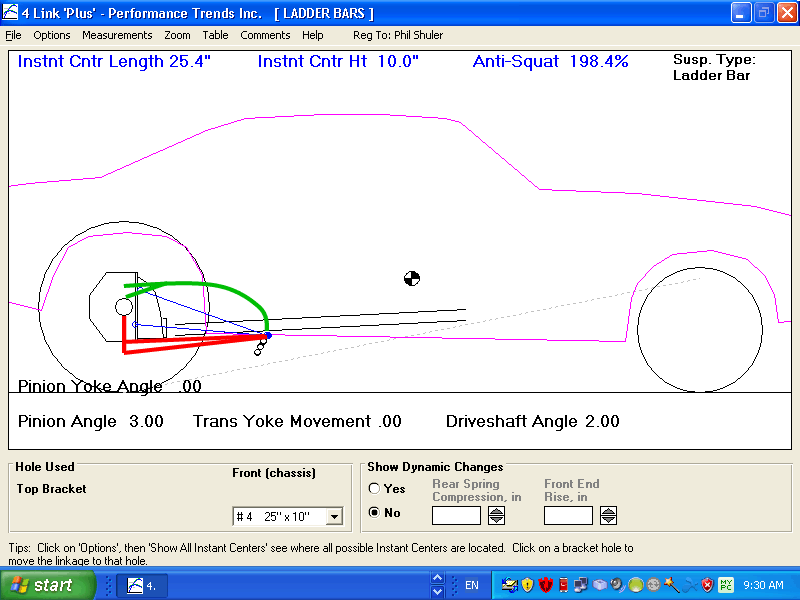This screenshot has width=800, height=600.
Task: Click the green orb tray icon
Action: point(635,585)
